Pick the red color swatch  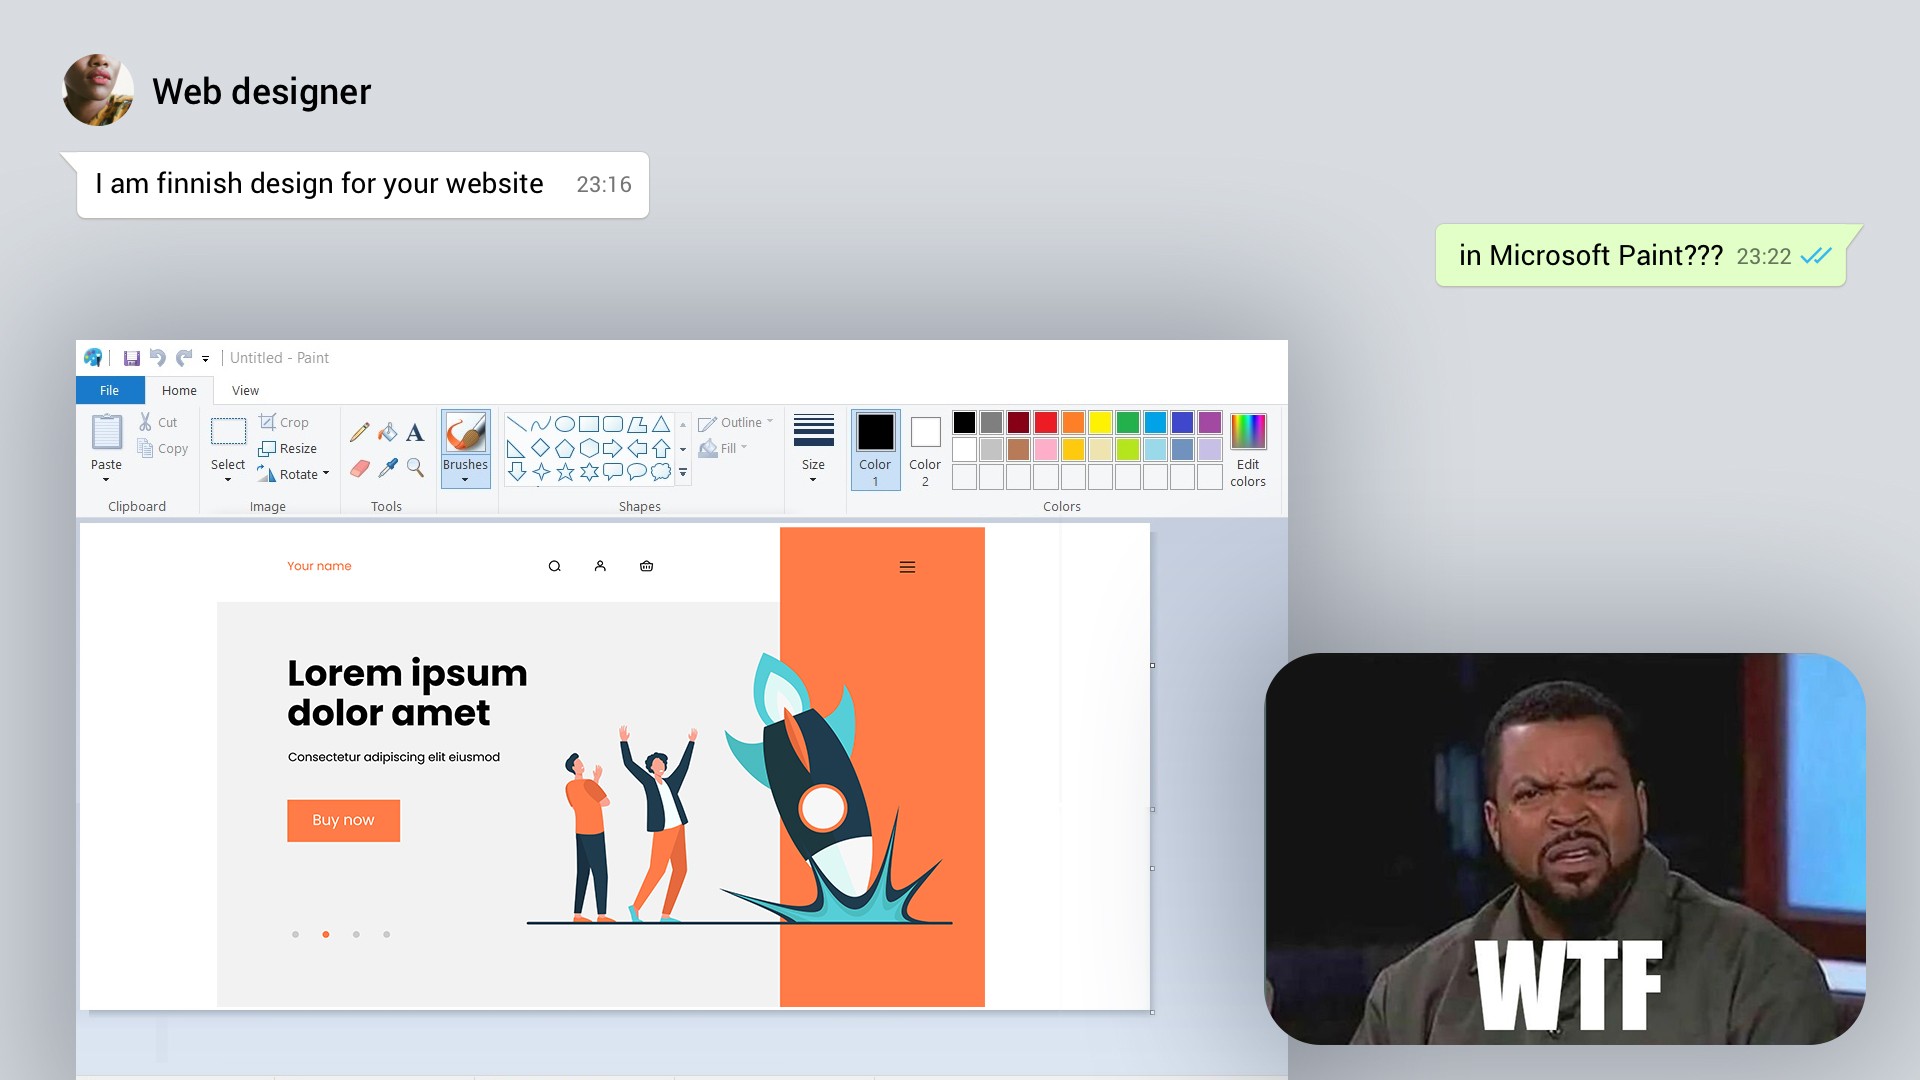tap(1045, 422)
